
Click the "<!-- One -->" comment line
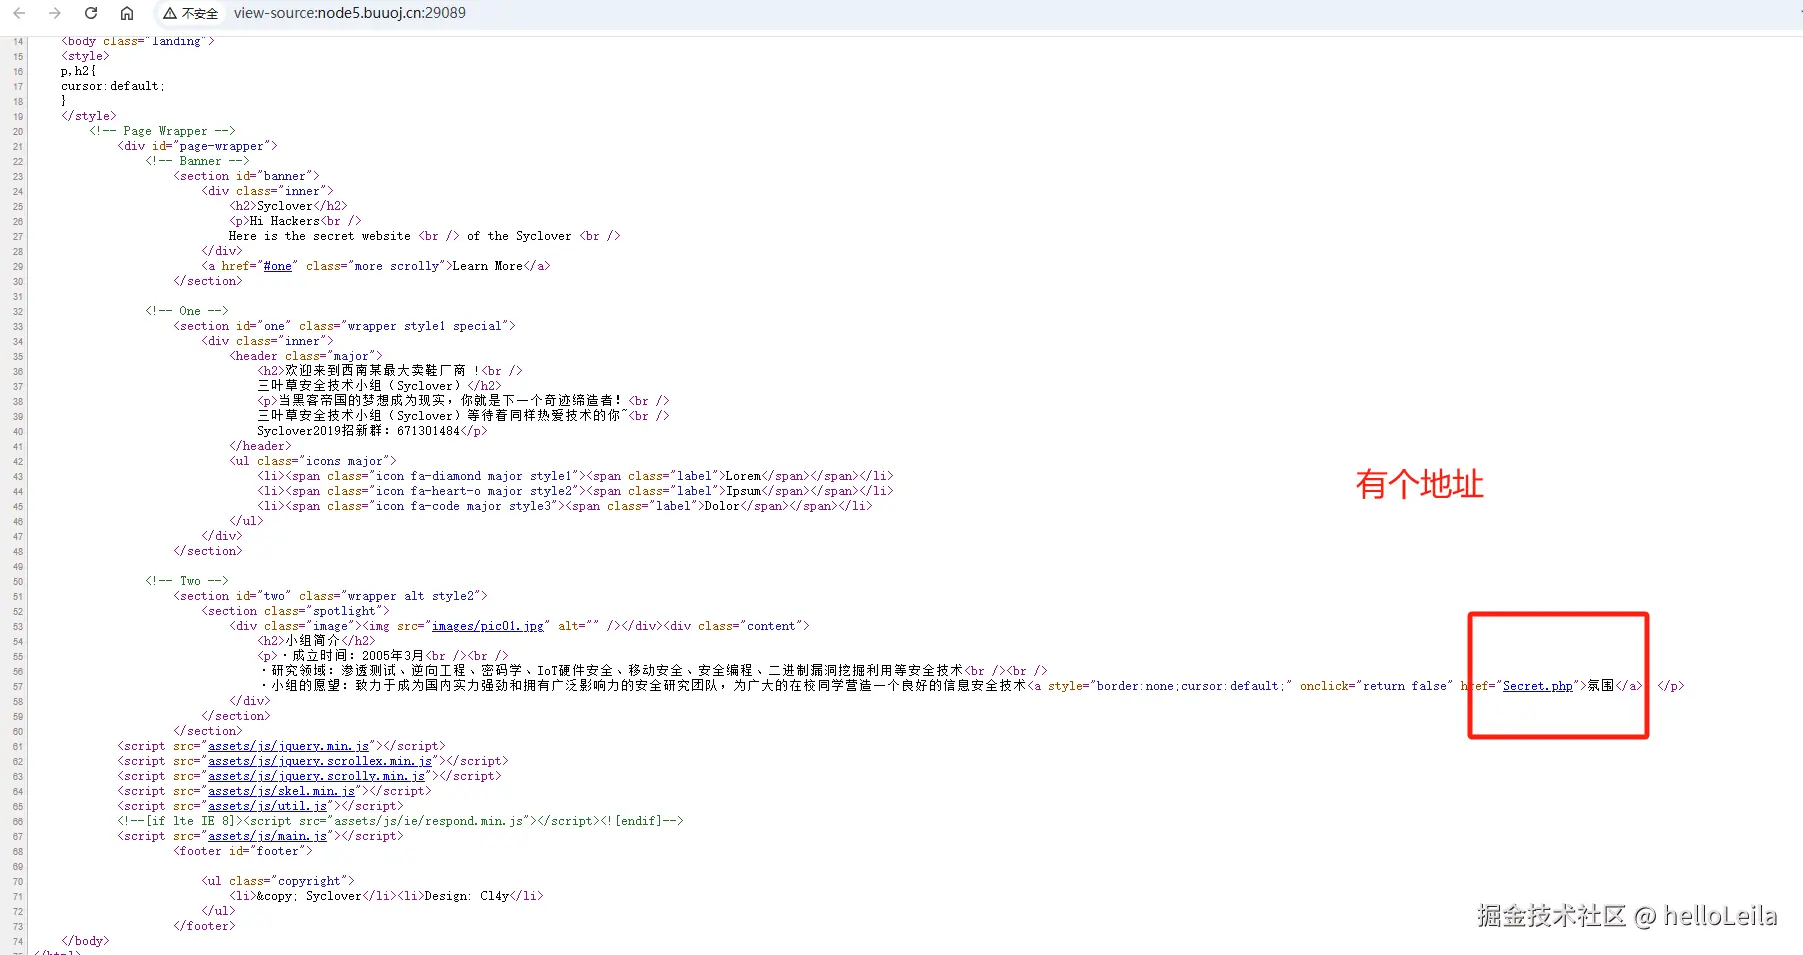click(x=187, y=311)
